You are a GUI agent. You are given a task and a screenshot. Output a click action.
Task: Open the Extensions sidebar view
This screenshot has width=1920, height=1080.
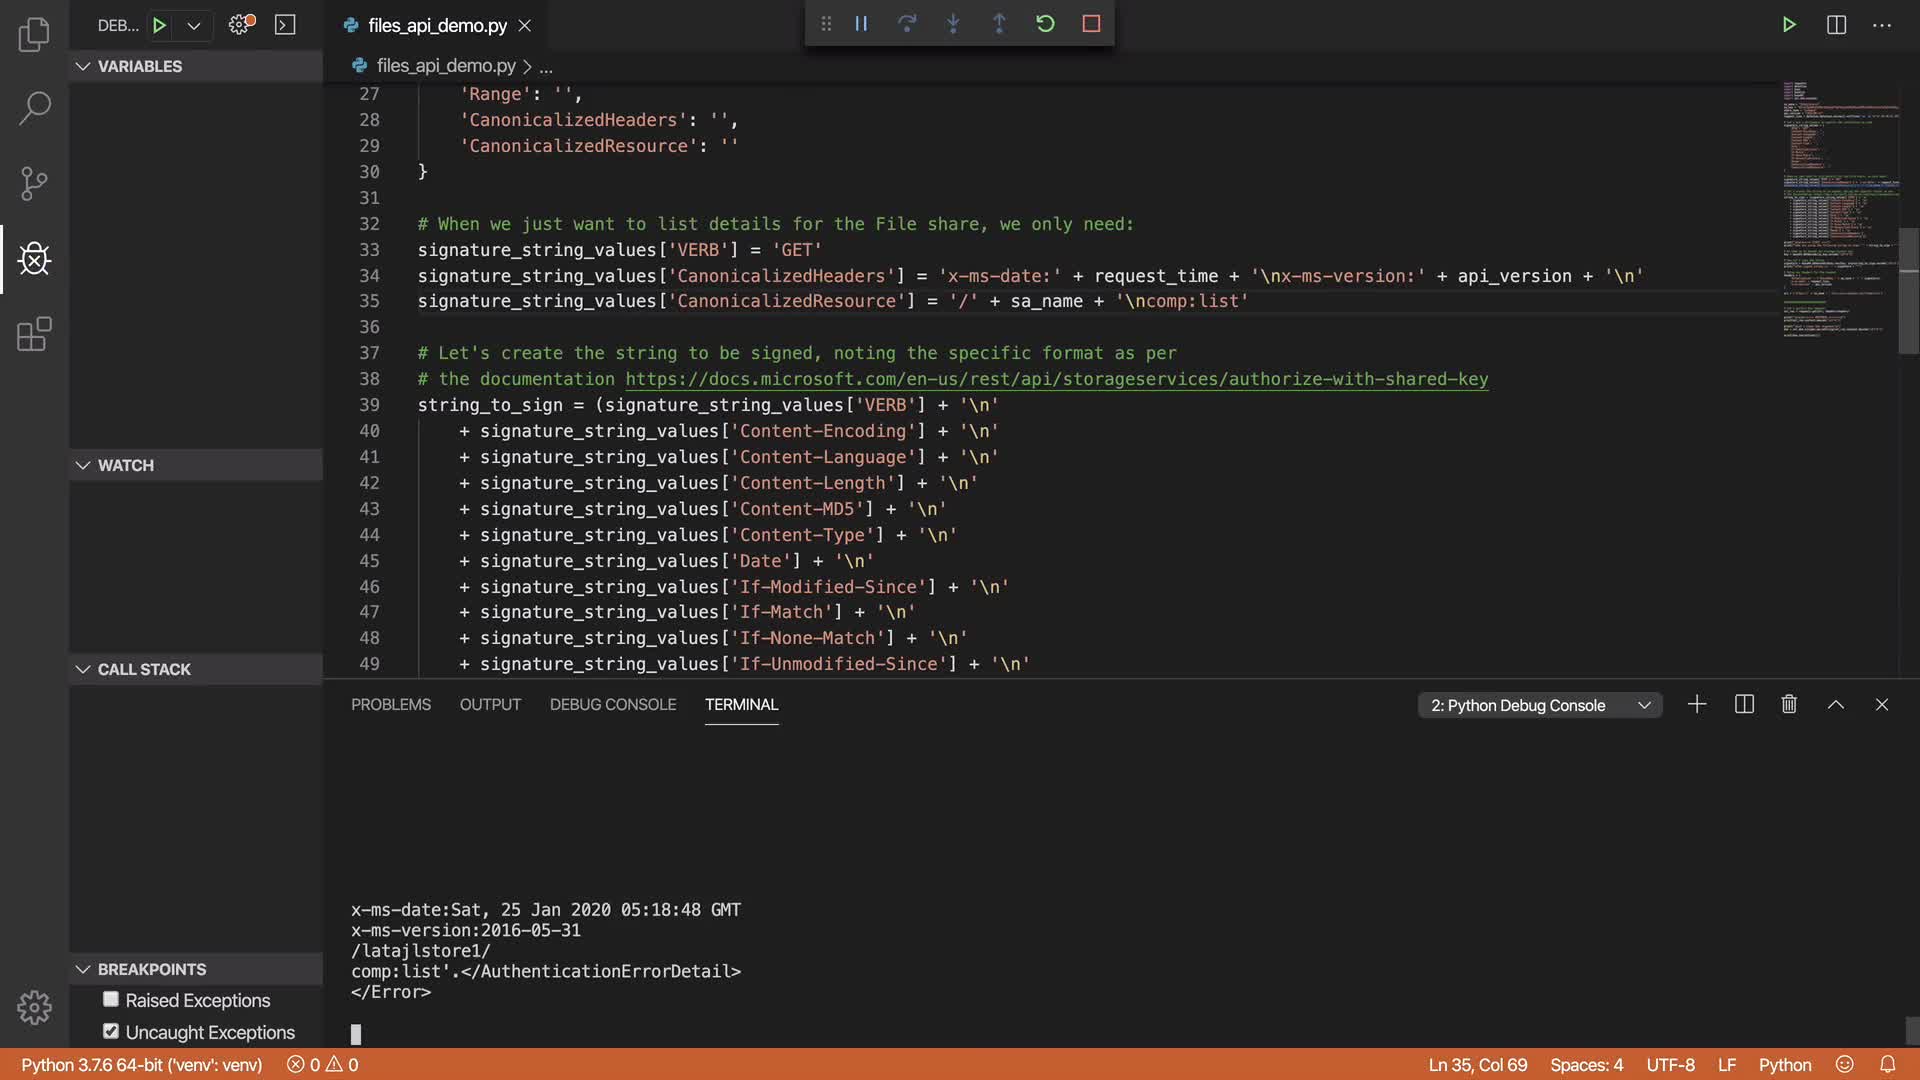34,334
